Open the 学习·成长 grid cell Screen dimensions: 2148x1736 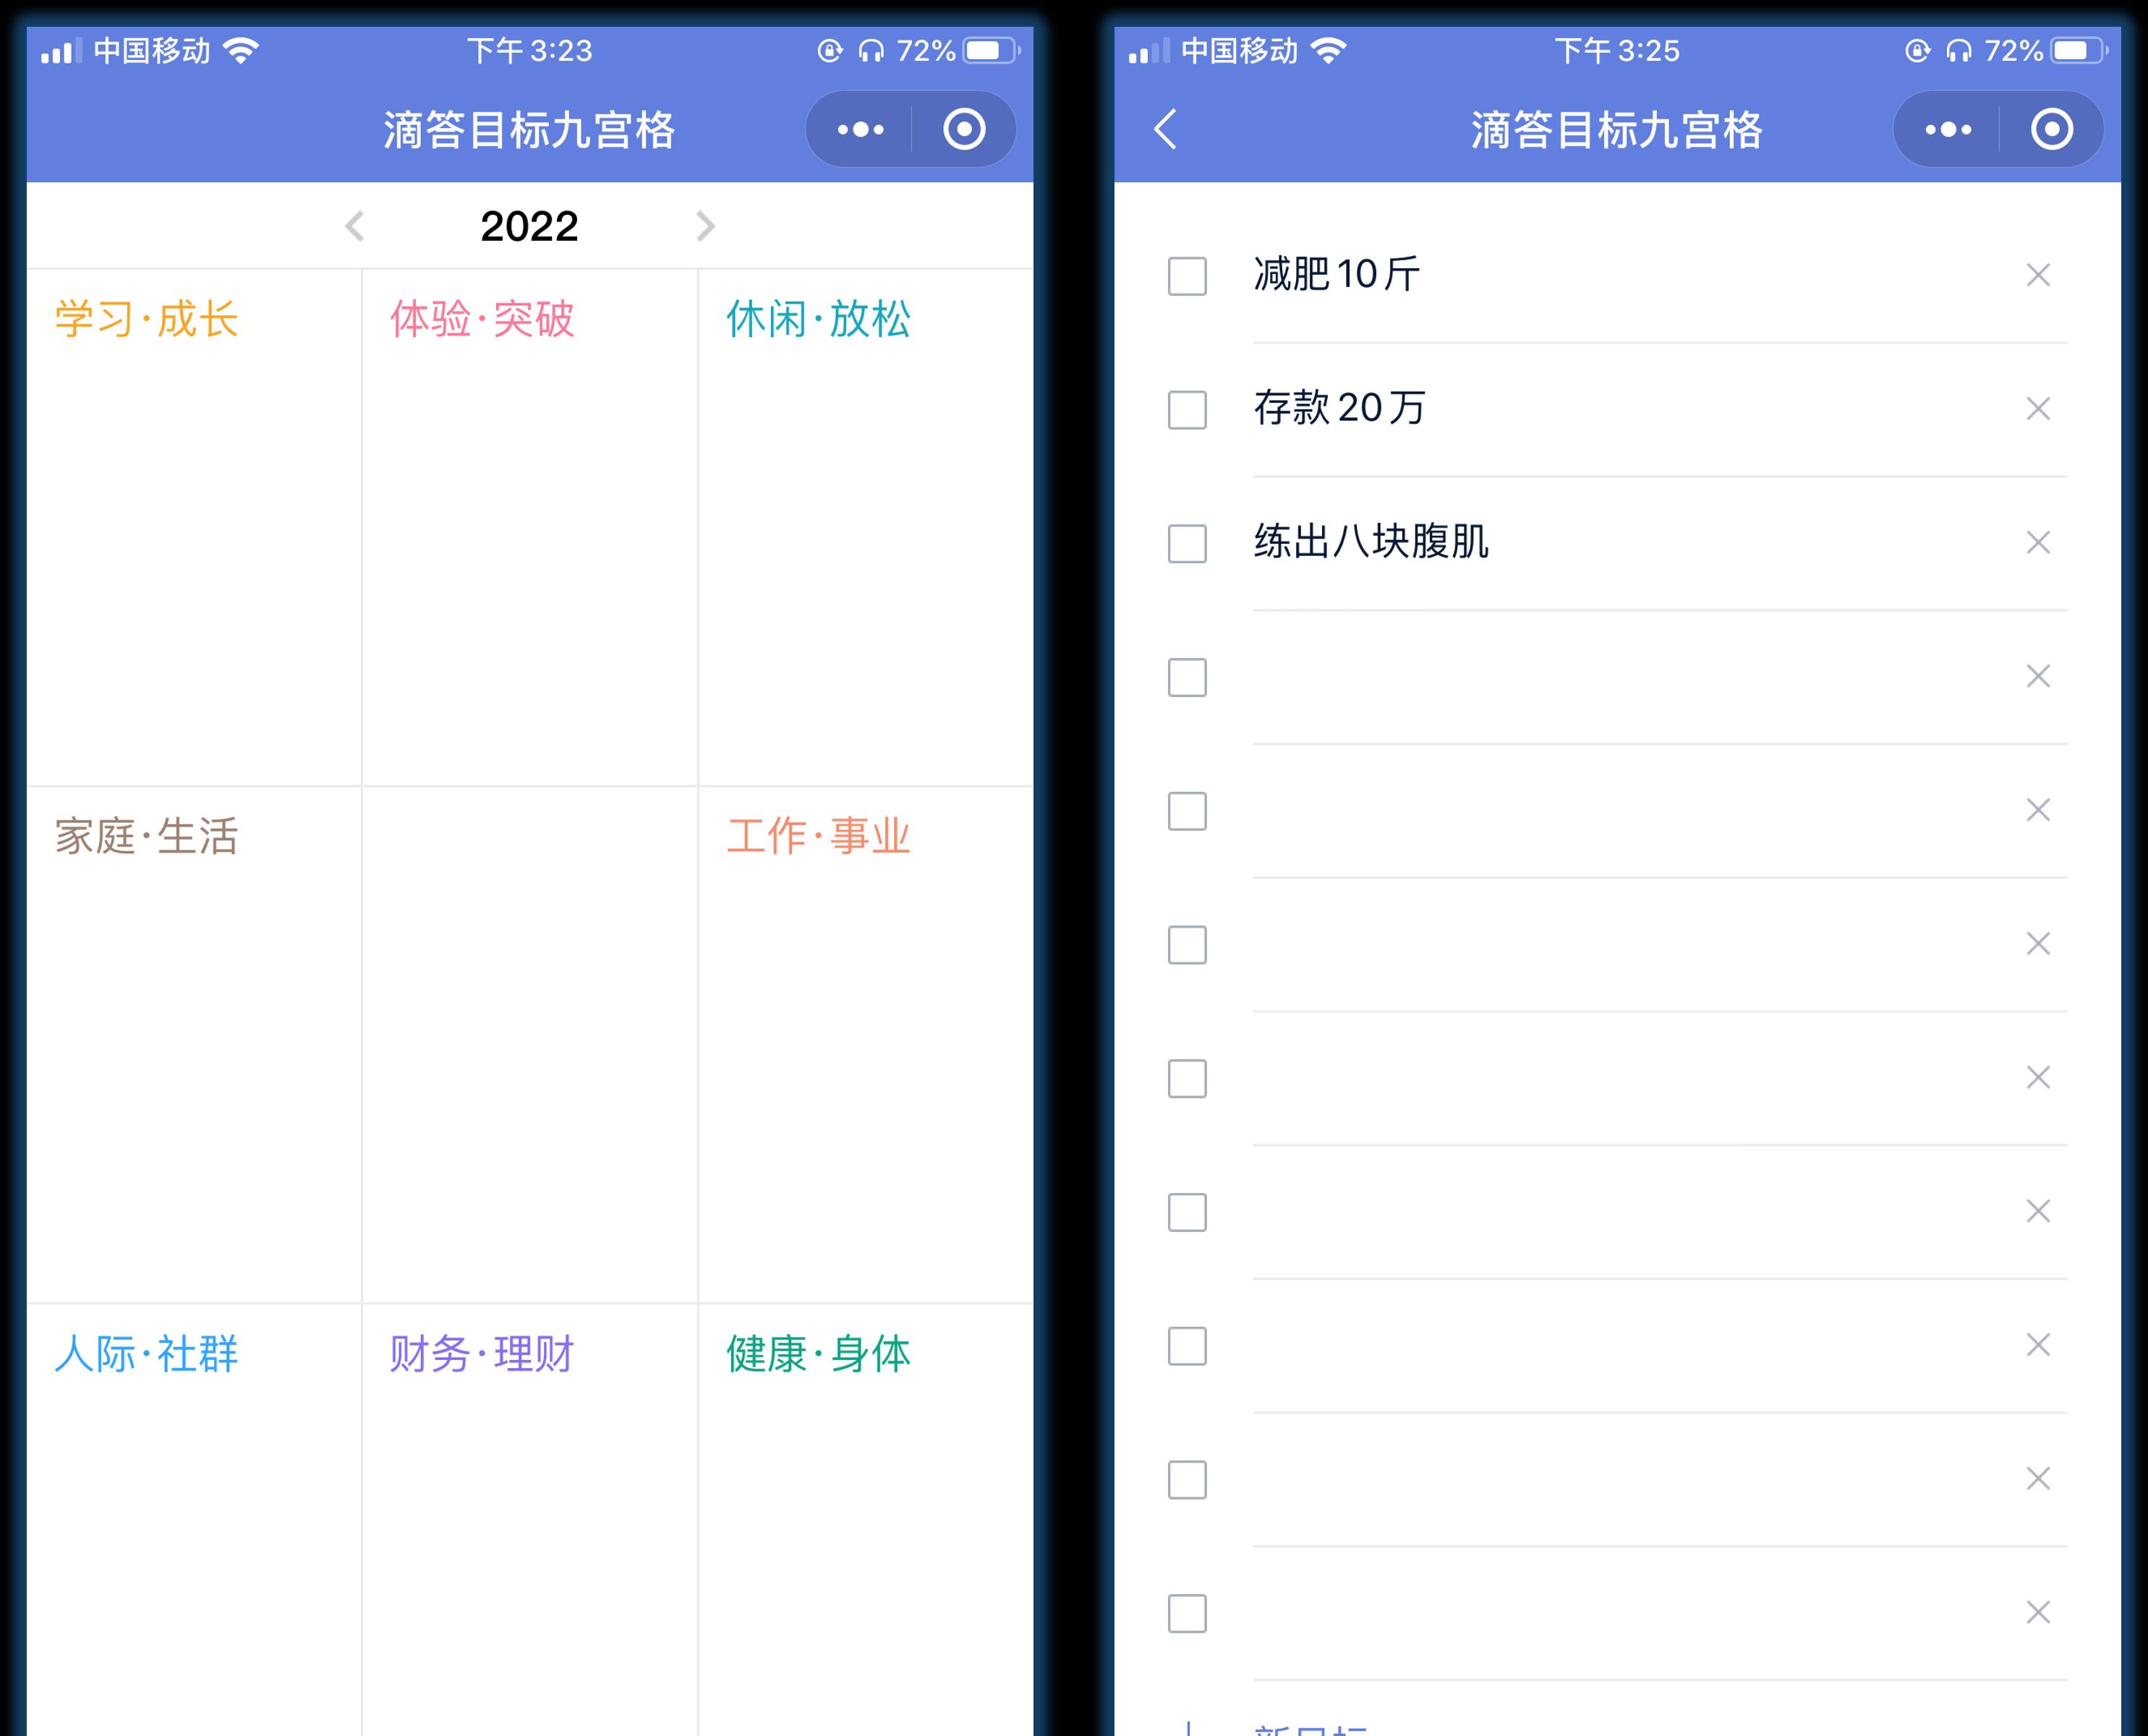tap(194, 527)
